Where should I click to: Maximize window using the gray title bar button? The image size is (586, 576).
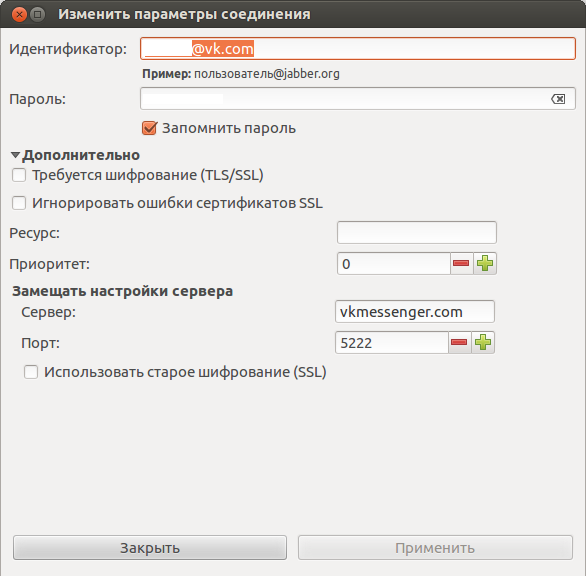click(x=37, y=15)
